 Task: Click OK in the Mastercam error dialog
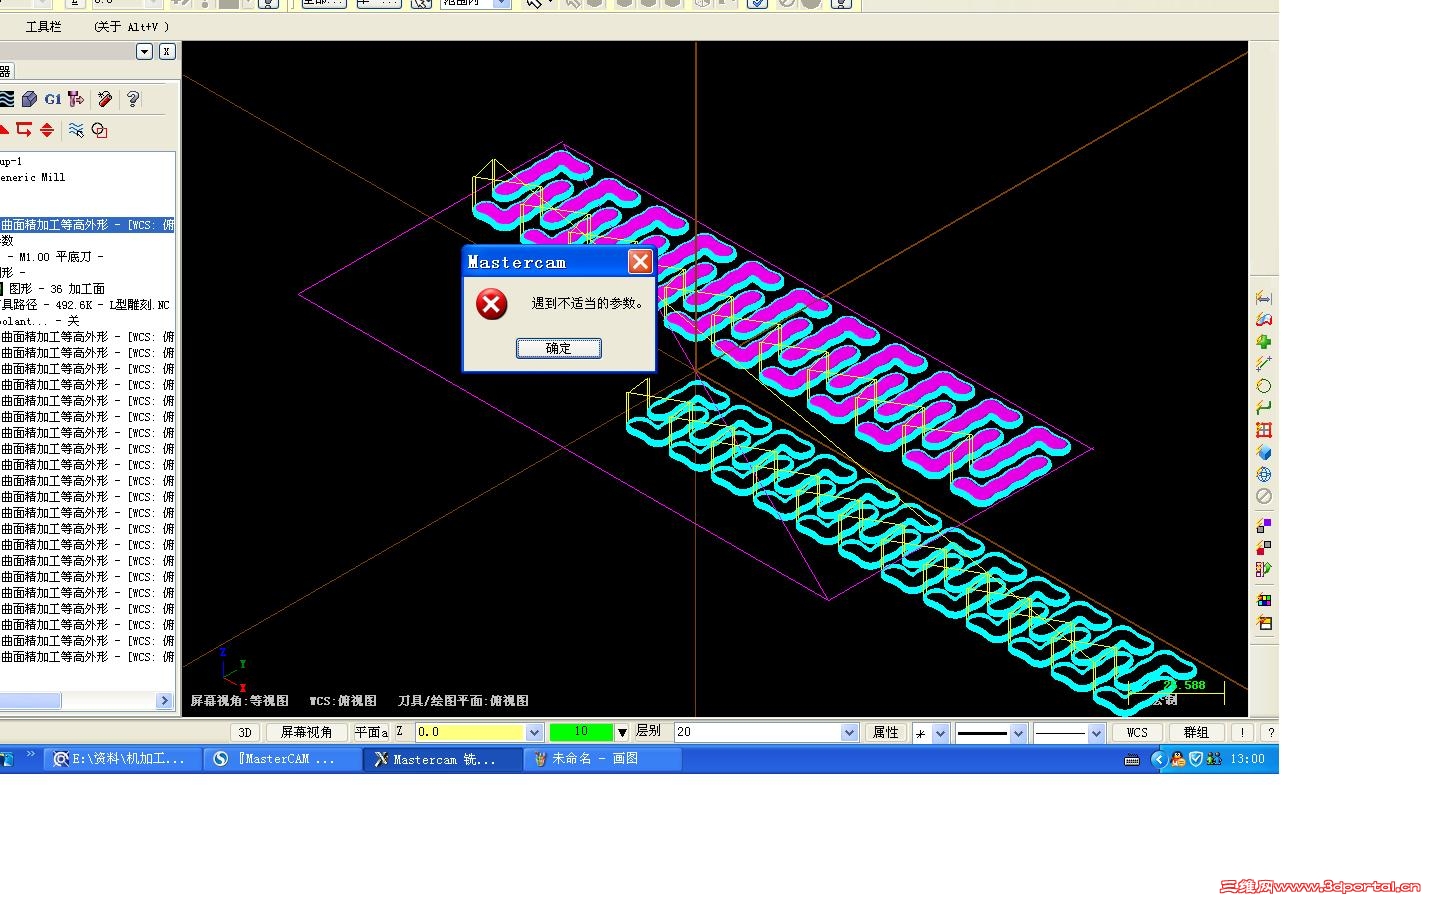(559, 348)
